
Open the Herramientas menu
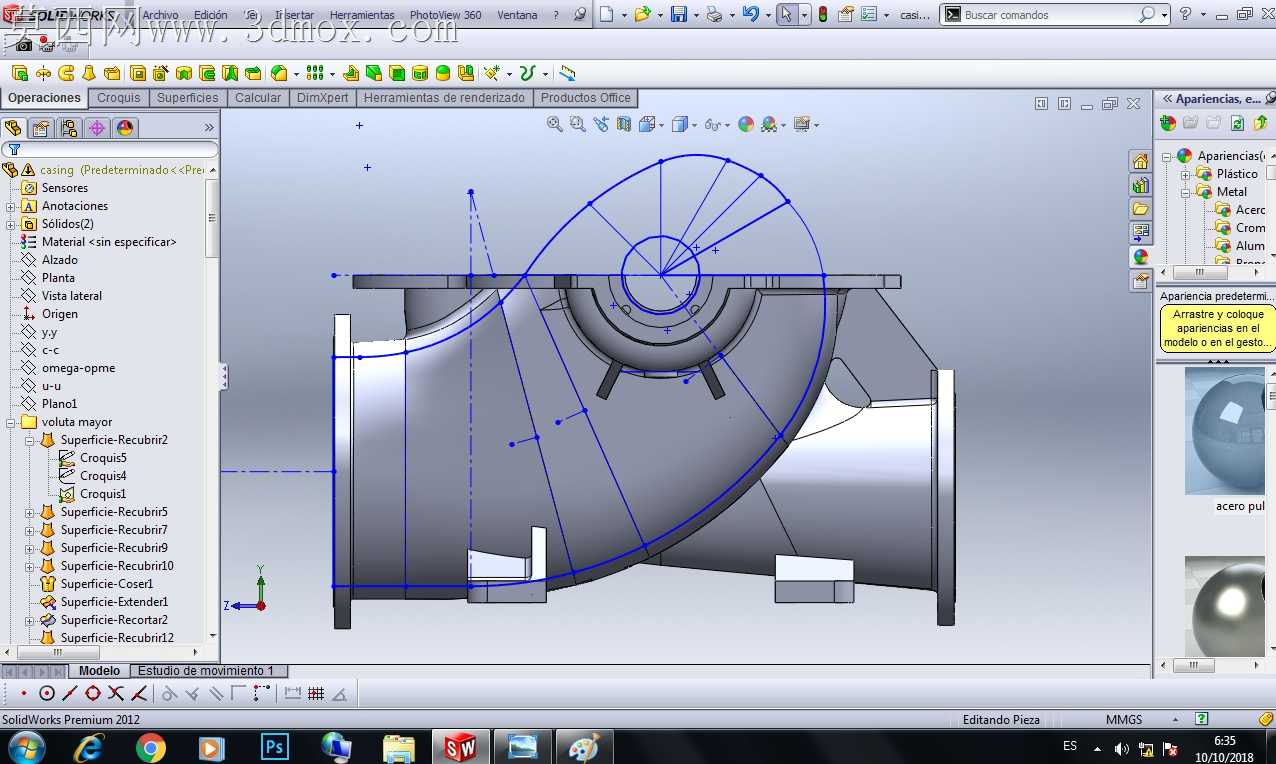pos(362,15)
